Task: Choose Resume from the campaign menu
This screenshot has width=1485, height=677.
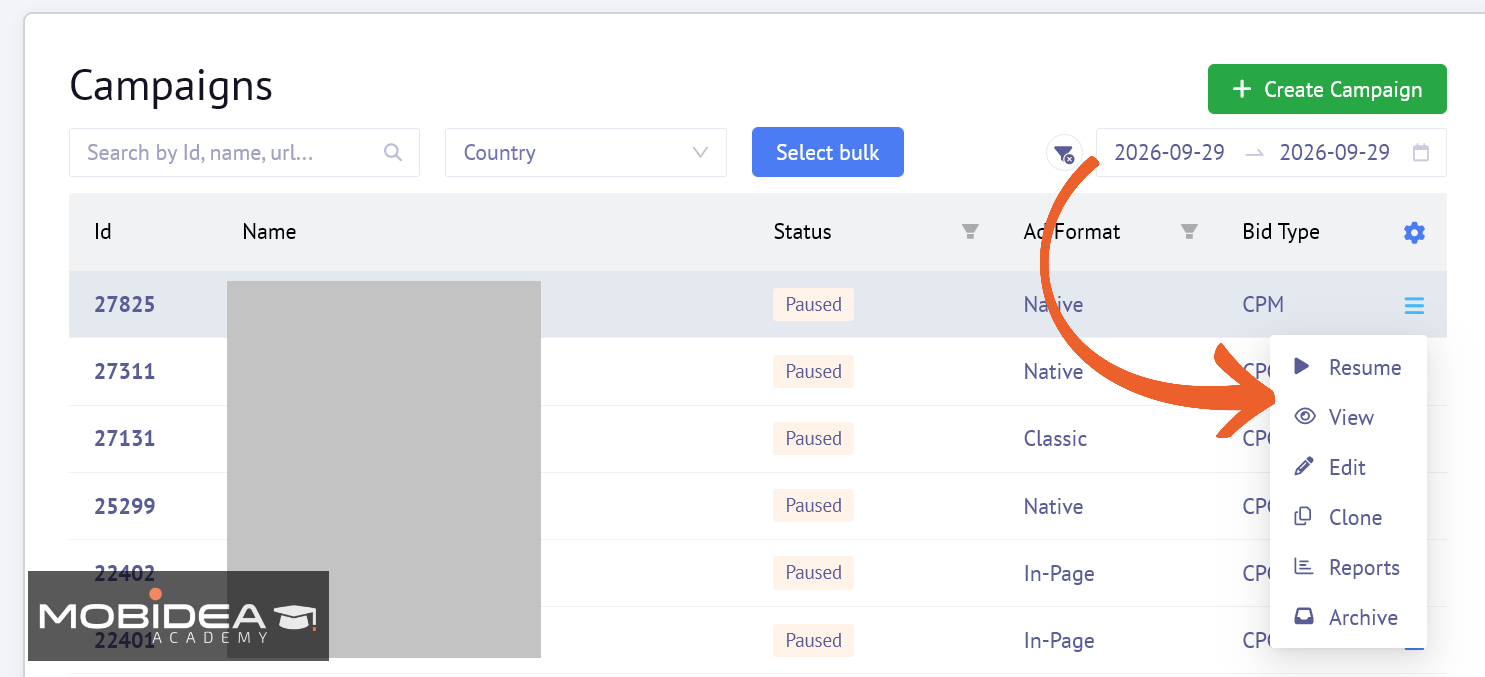Action: 1348,367
